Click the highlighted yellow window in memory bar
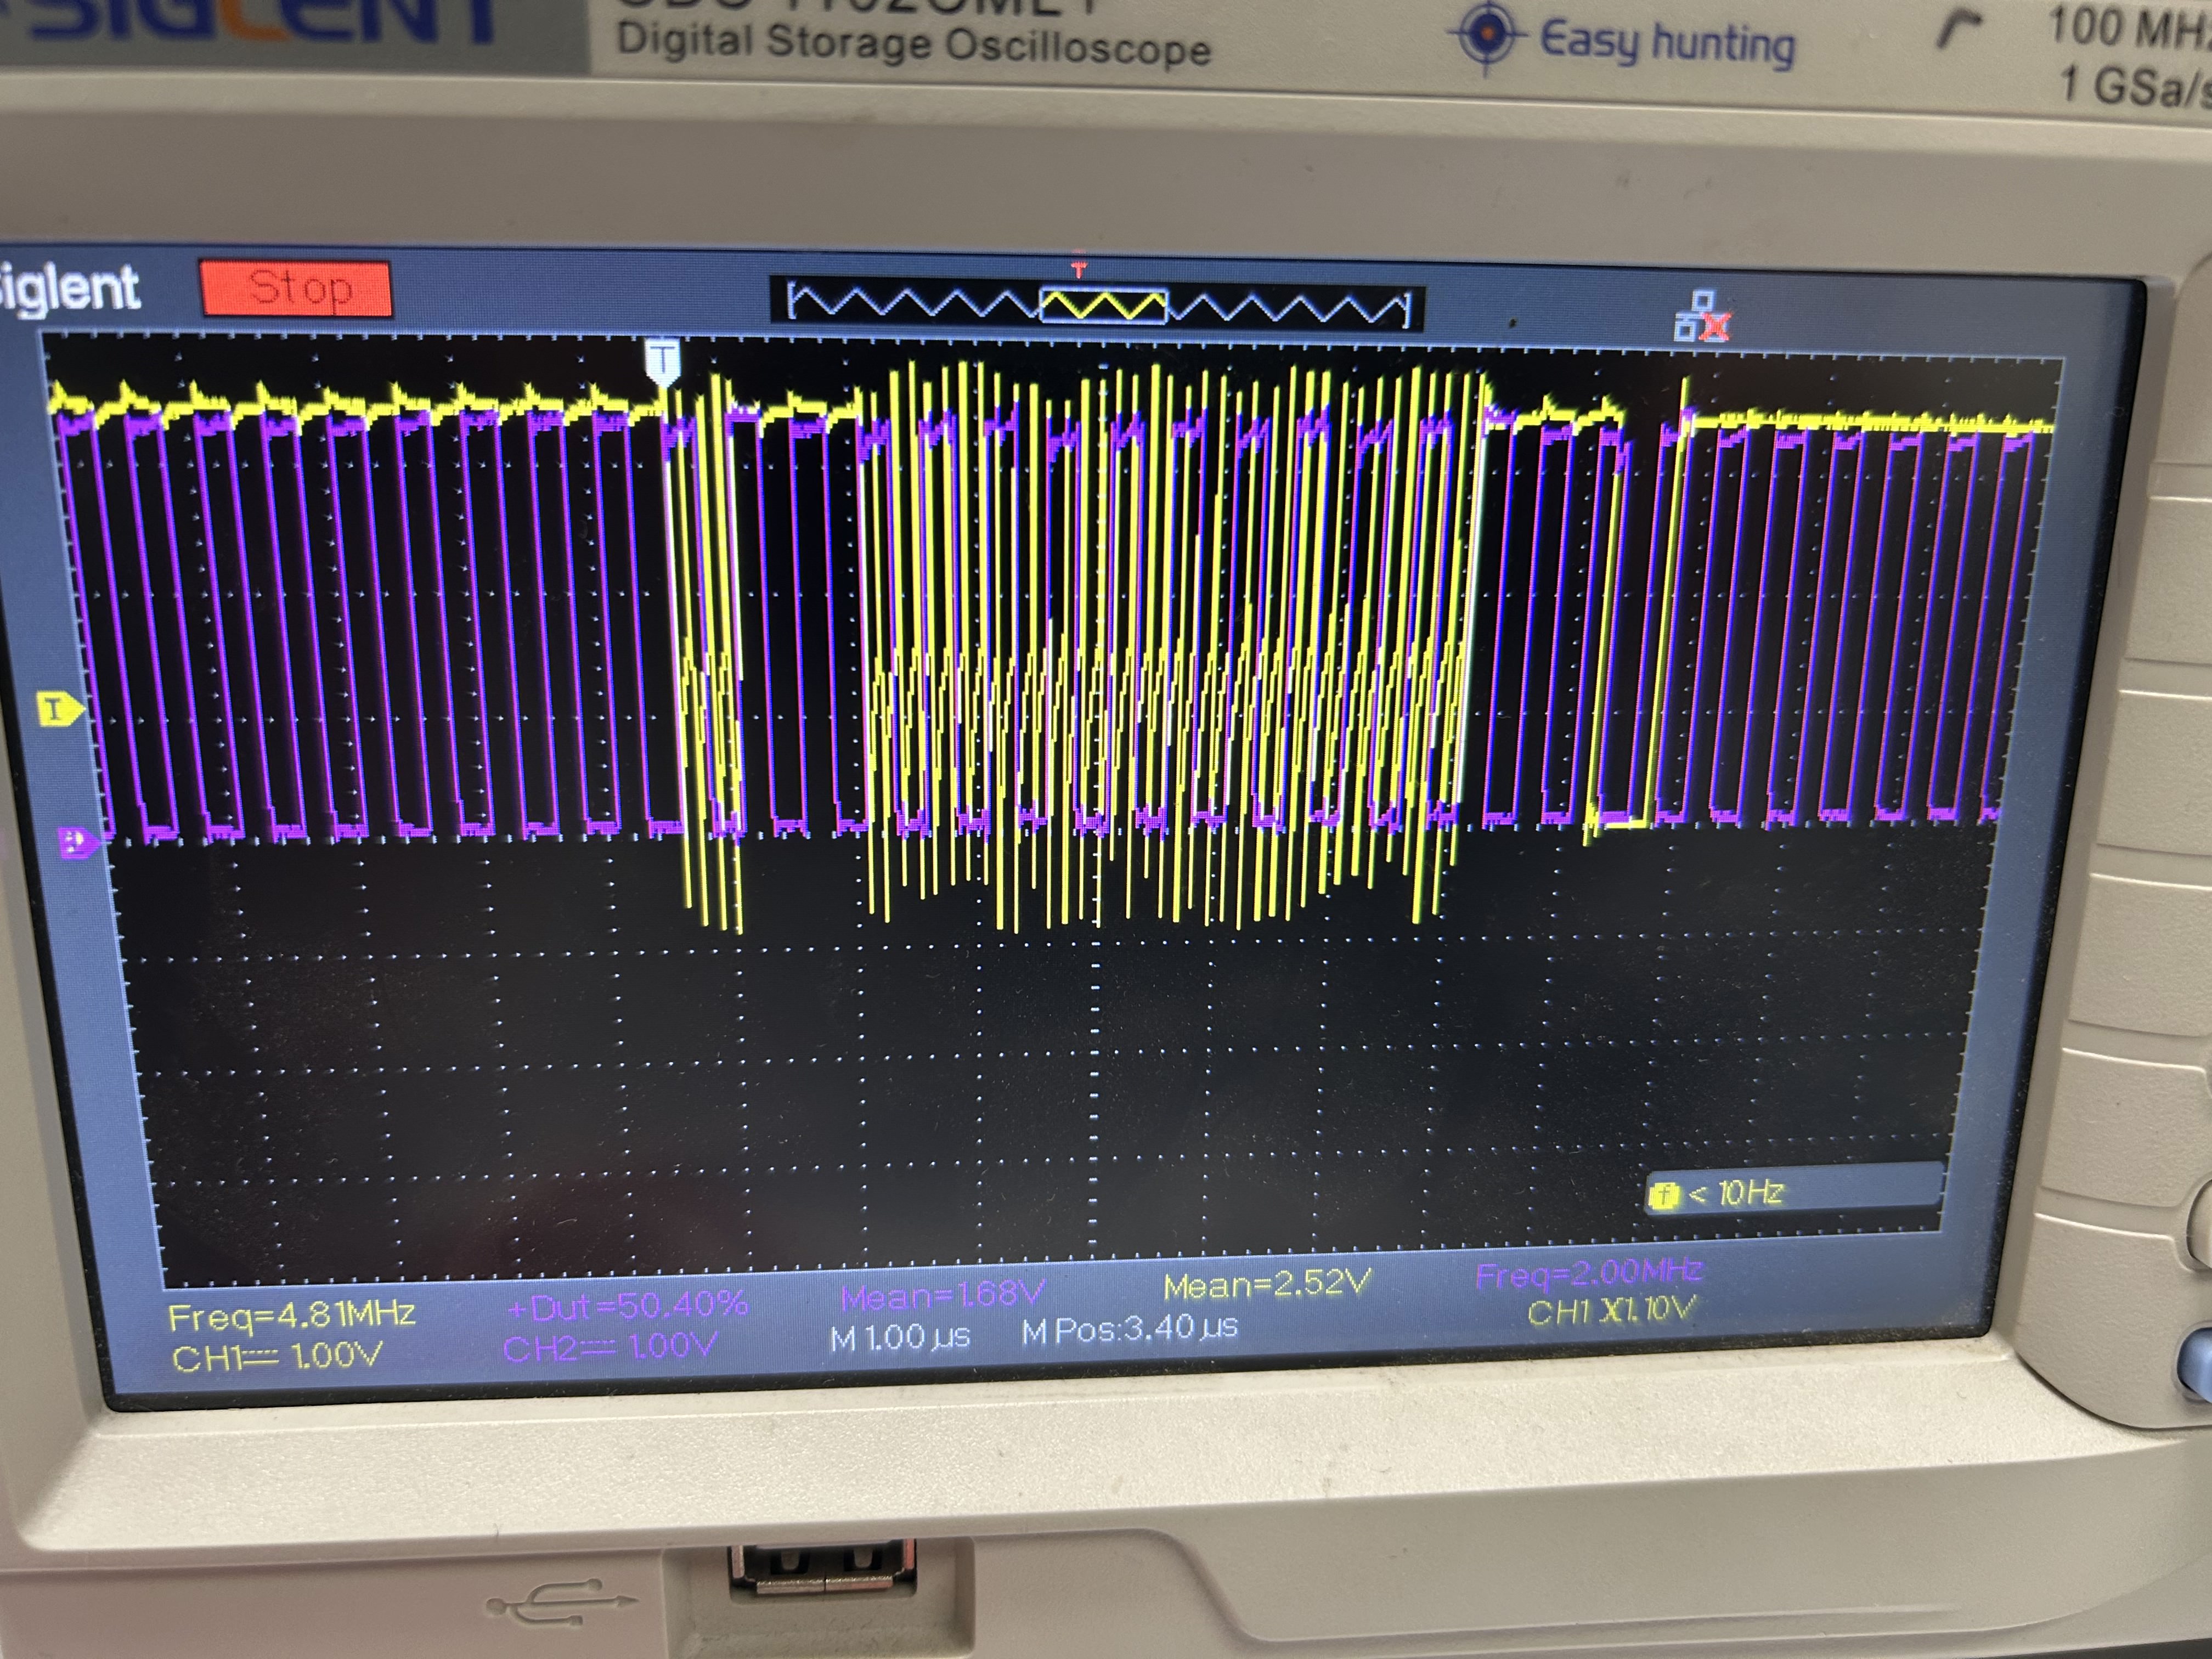 point(1104,306)
